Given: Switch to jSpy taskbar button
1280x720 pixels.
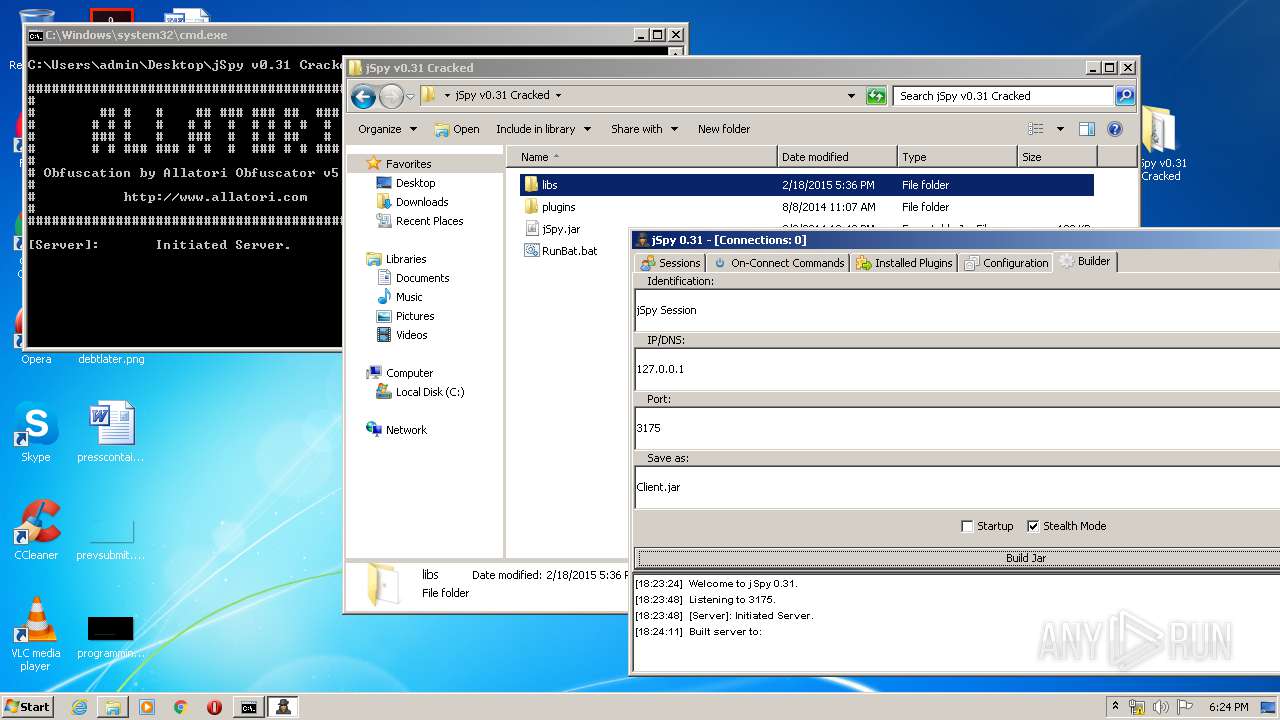Looking at the screenshot, I should coord(283,707).
